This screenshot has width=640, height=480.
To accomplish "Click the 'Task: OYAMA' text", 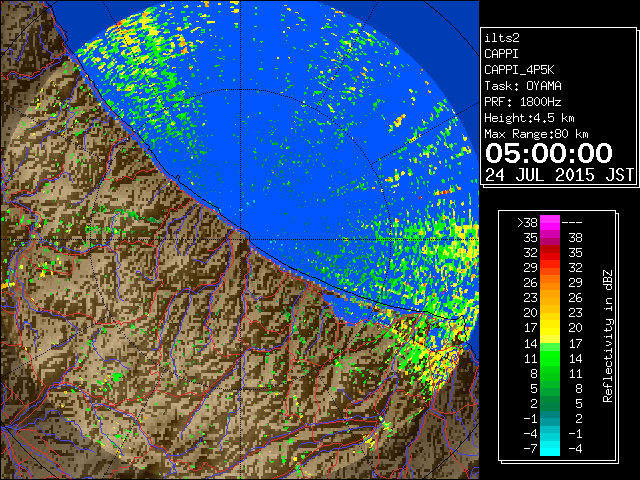I will [x=522, y=86].
